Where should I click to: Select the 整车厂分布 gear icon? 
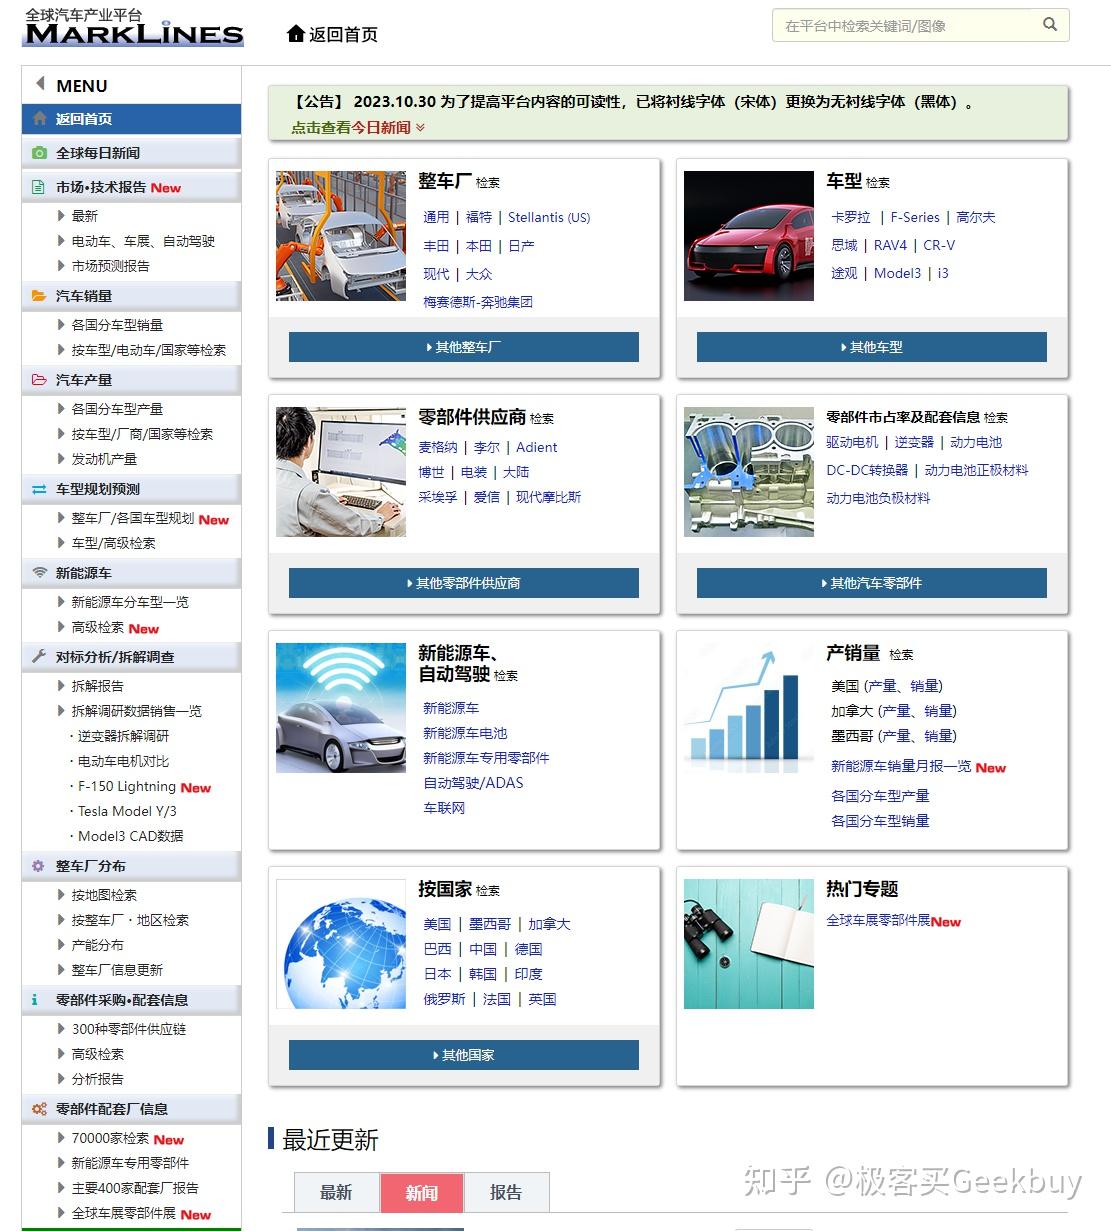coord(36,866)
